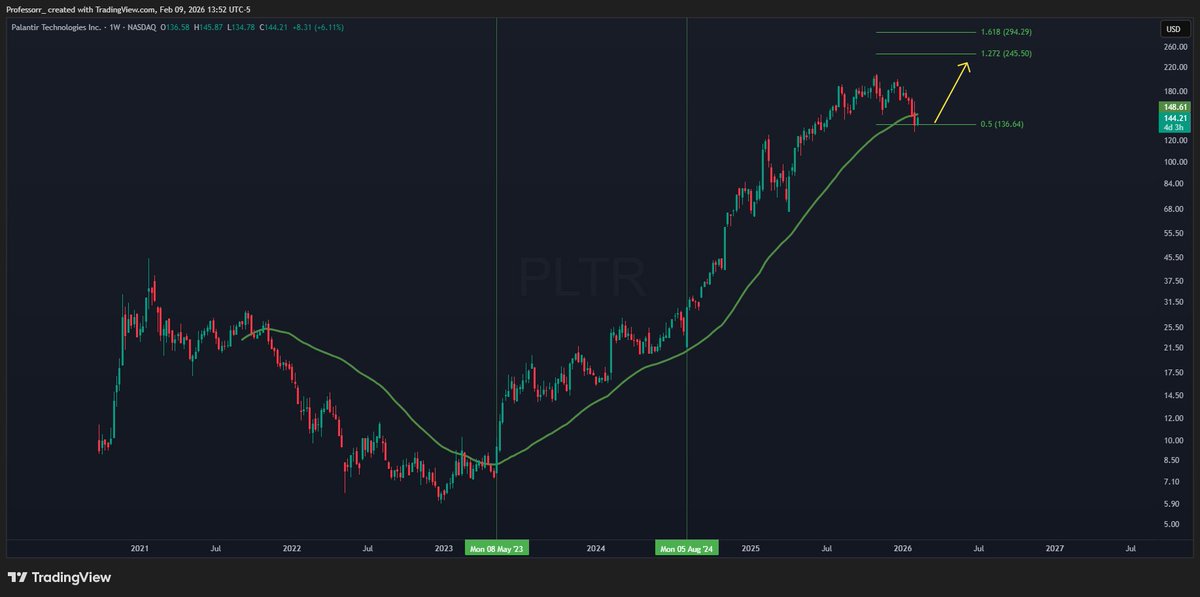This screenshot has height=597, width=1200.
Task: Click 45.50 on the price axis
Action: [x=1175, y=257]
